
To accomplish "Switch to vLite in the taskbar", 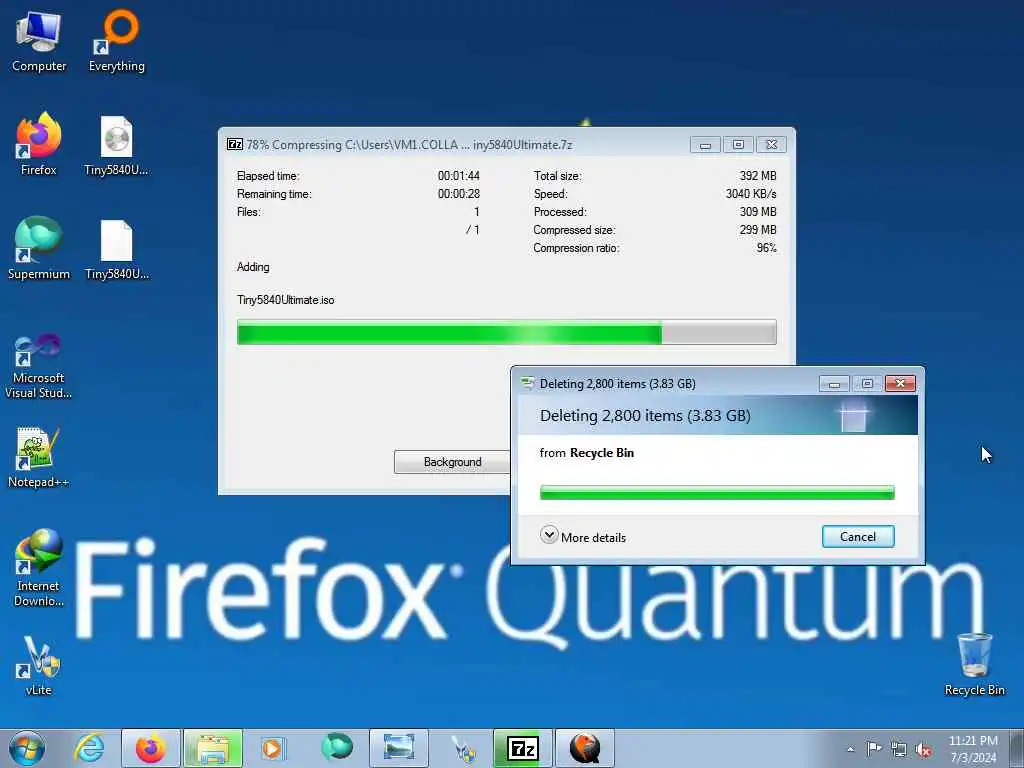I will [x=463, y=748].
